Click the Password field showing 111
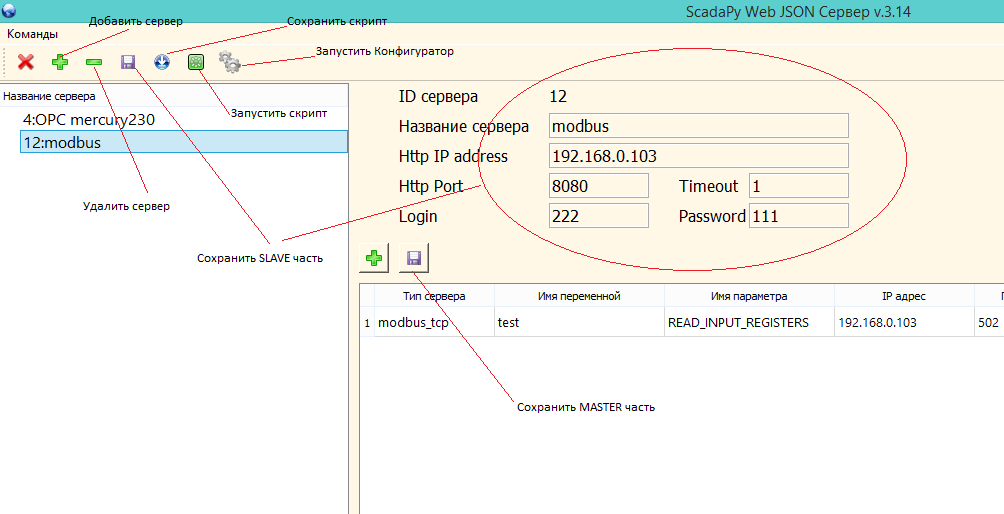The height and width of the screenshot is (514, 1004). coord(798,216)
